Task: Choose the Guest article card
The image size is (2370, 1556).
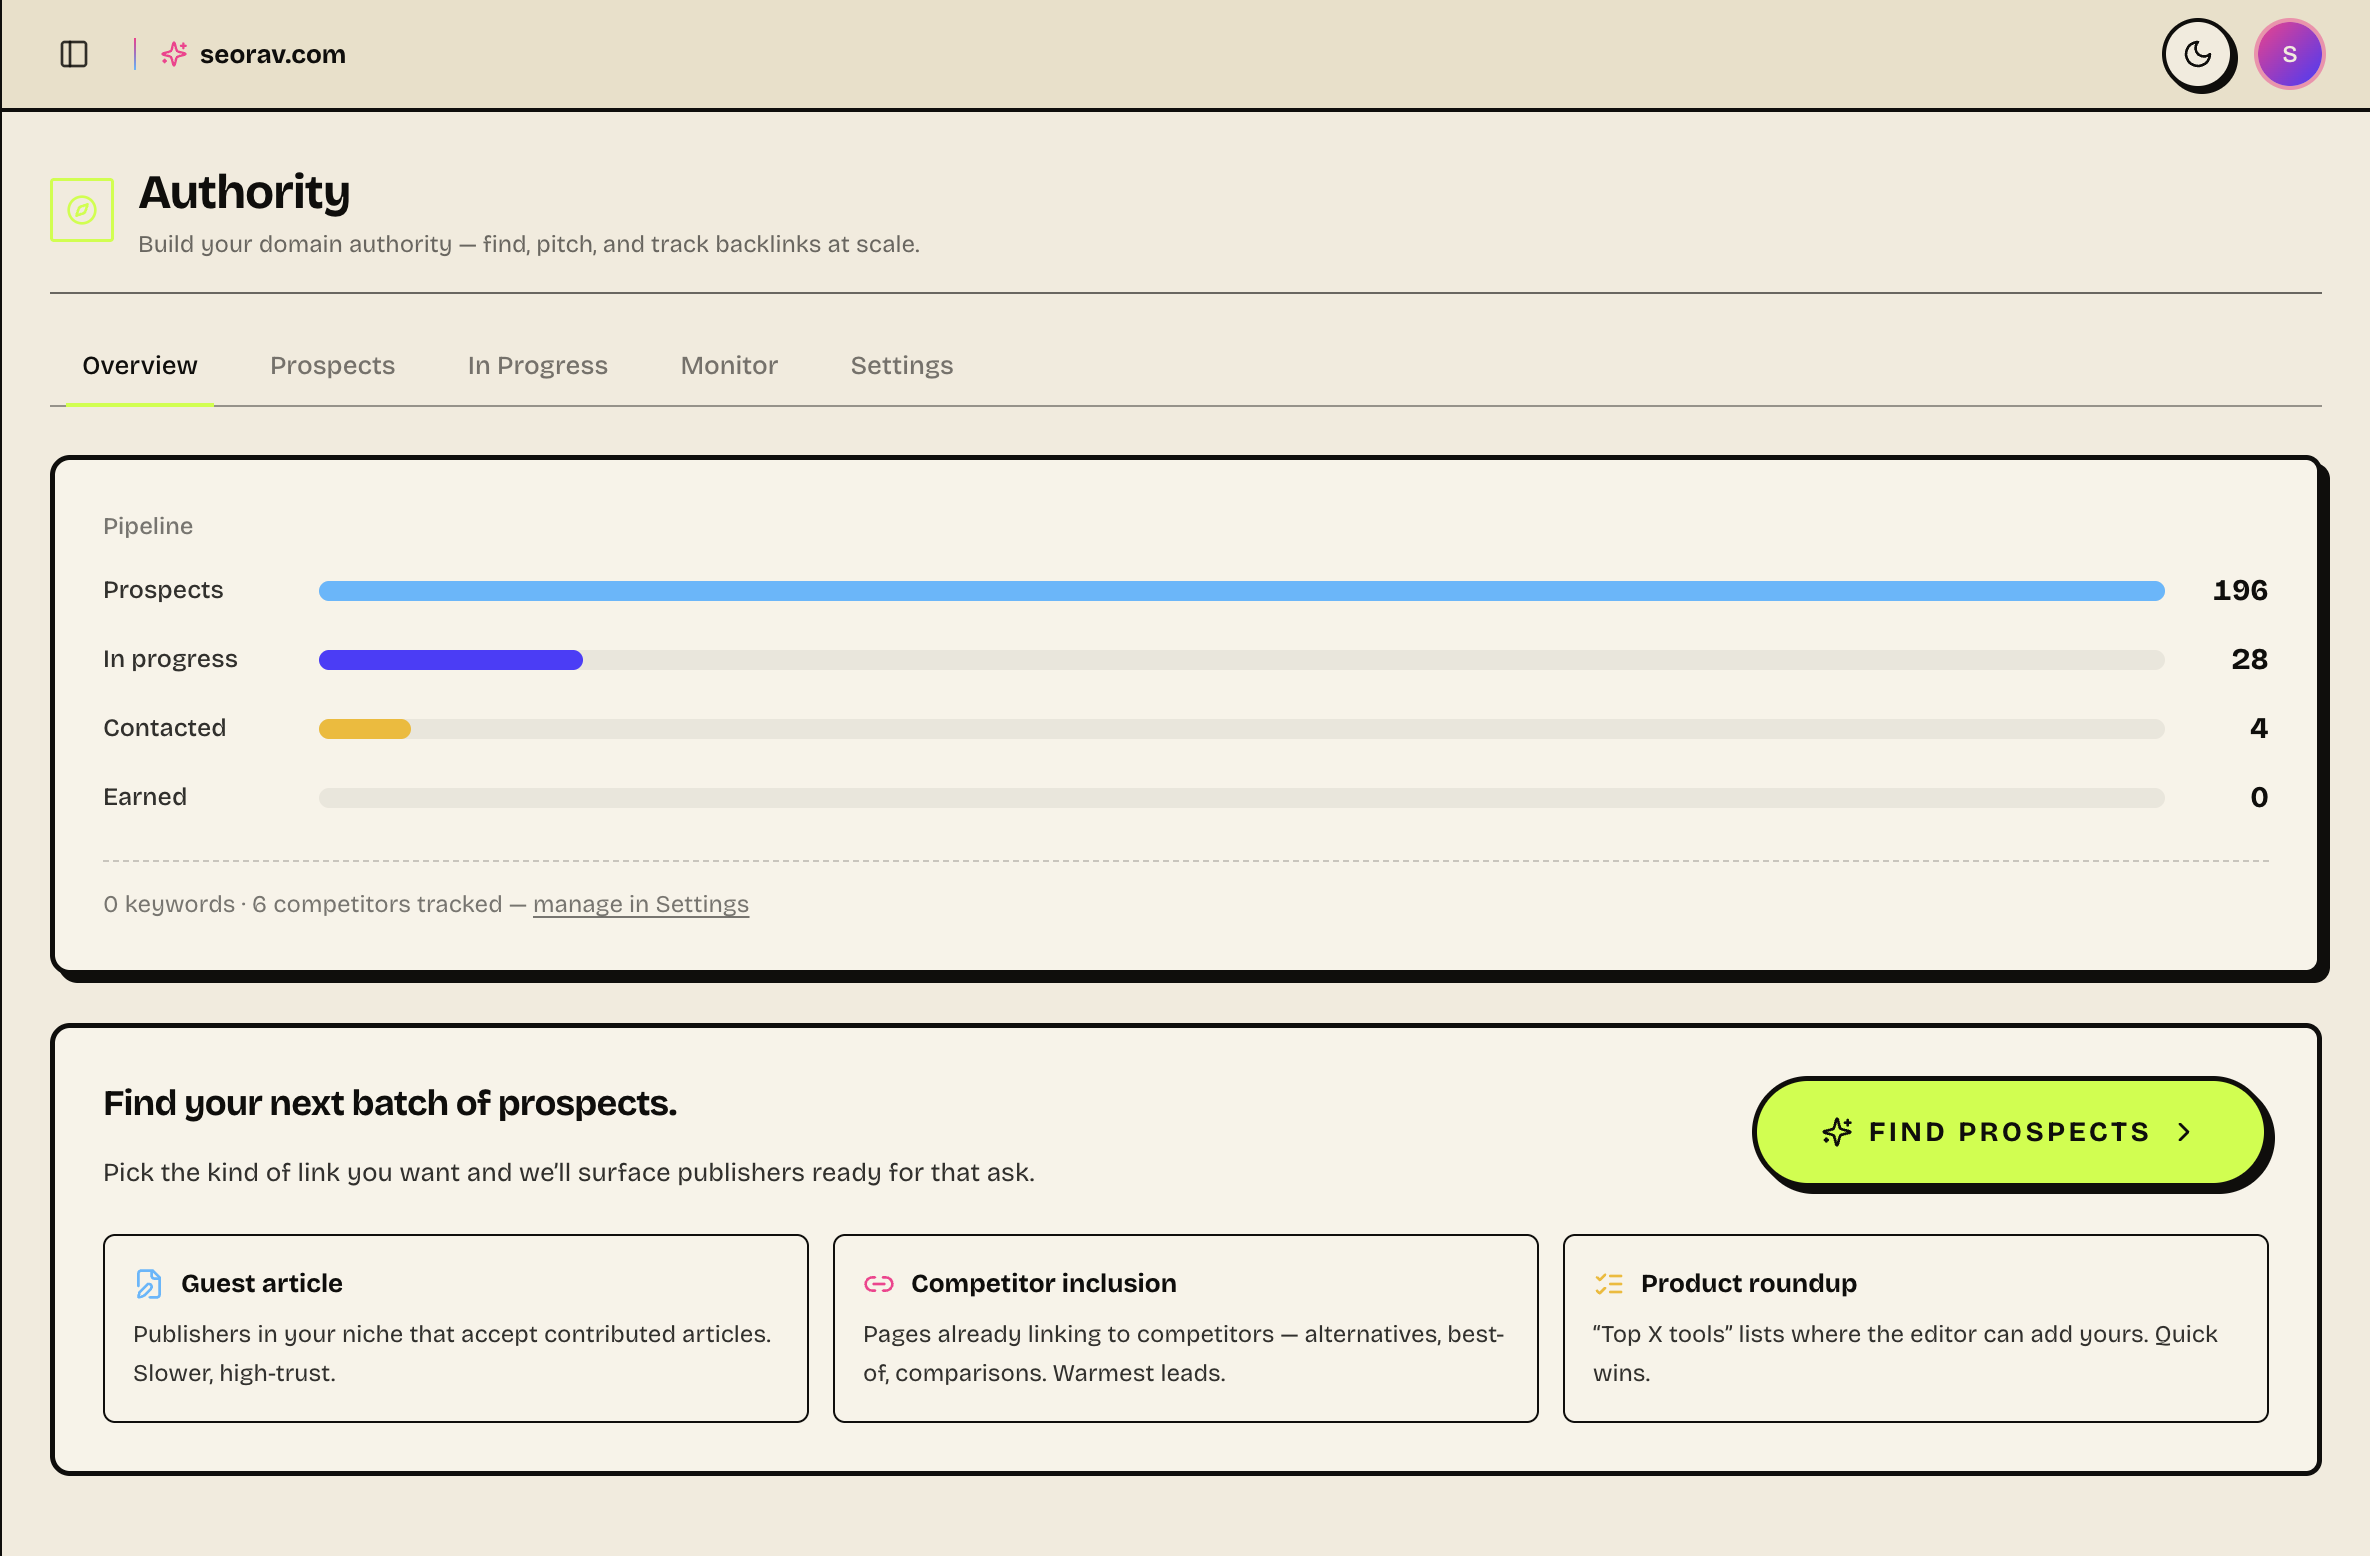Action: tap(456, 1328)
